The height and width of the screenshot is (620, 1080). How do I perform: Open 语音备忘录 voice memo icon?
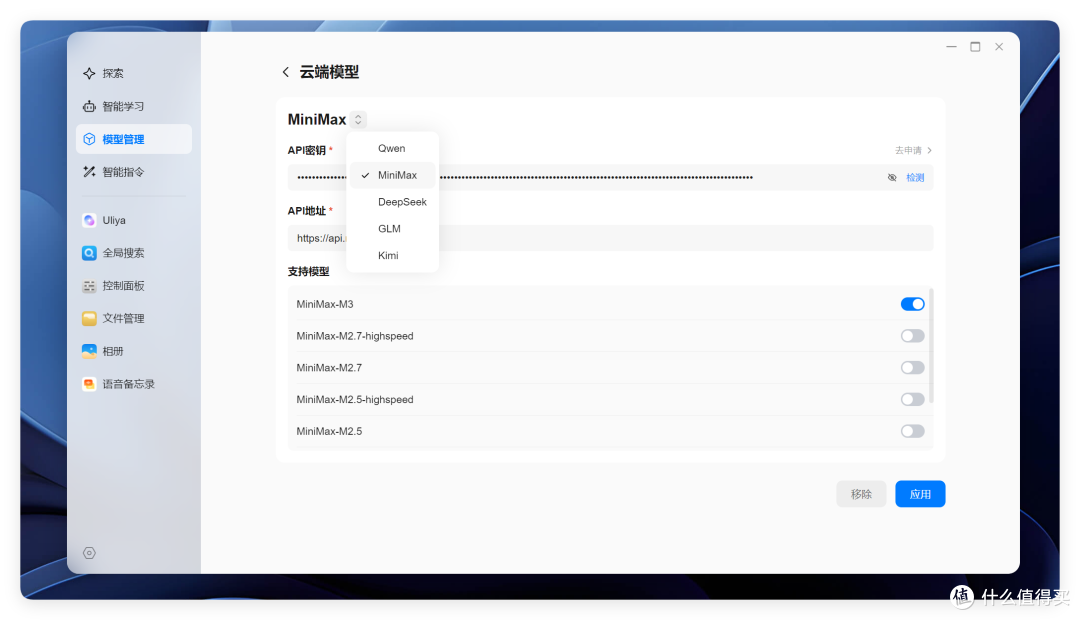[89, 384]
